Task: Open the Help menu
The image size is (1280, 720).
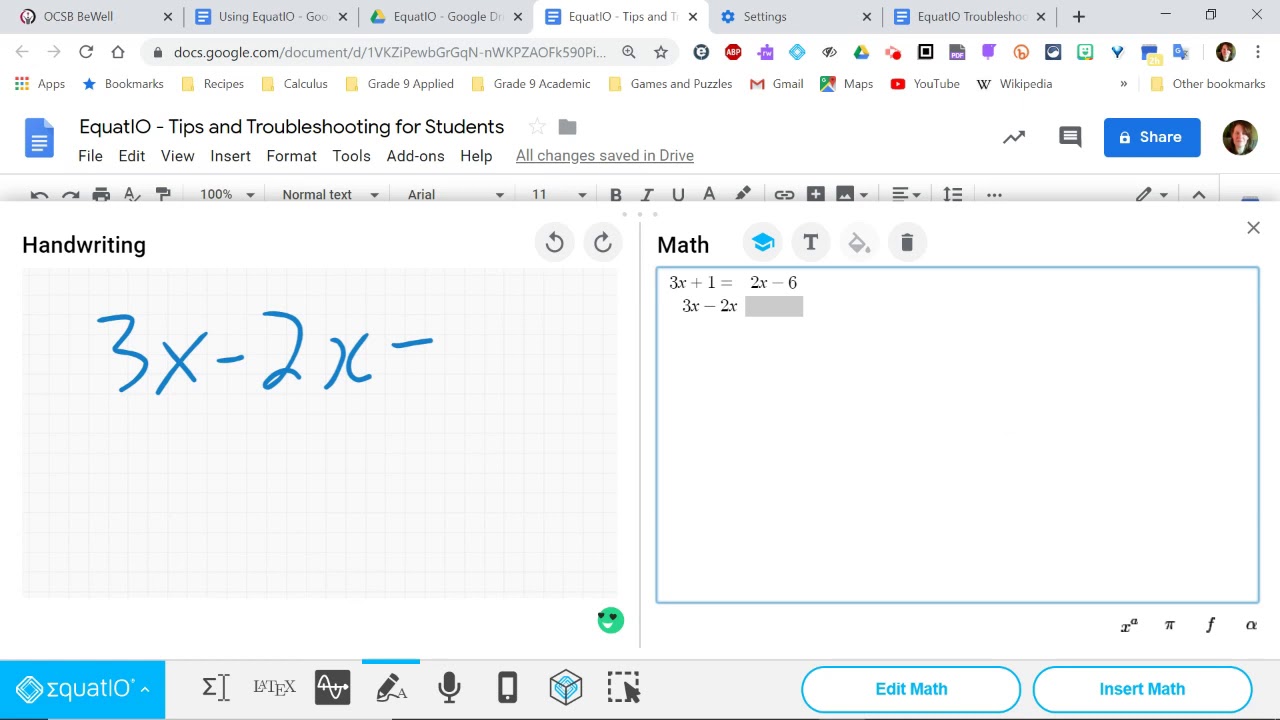Action: click(476, 156)
